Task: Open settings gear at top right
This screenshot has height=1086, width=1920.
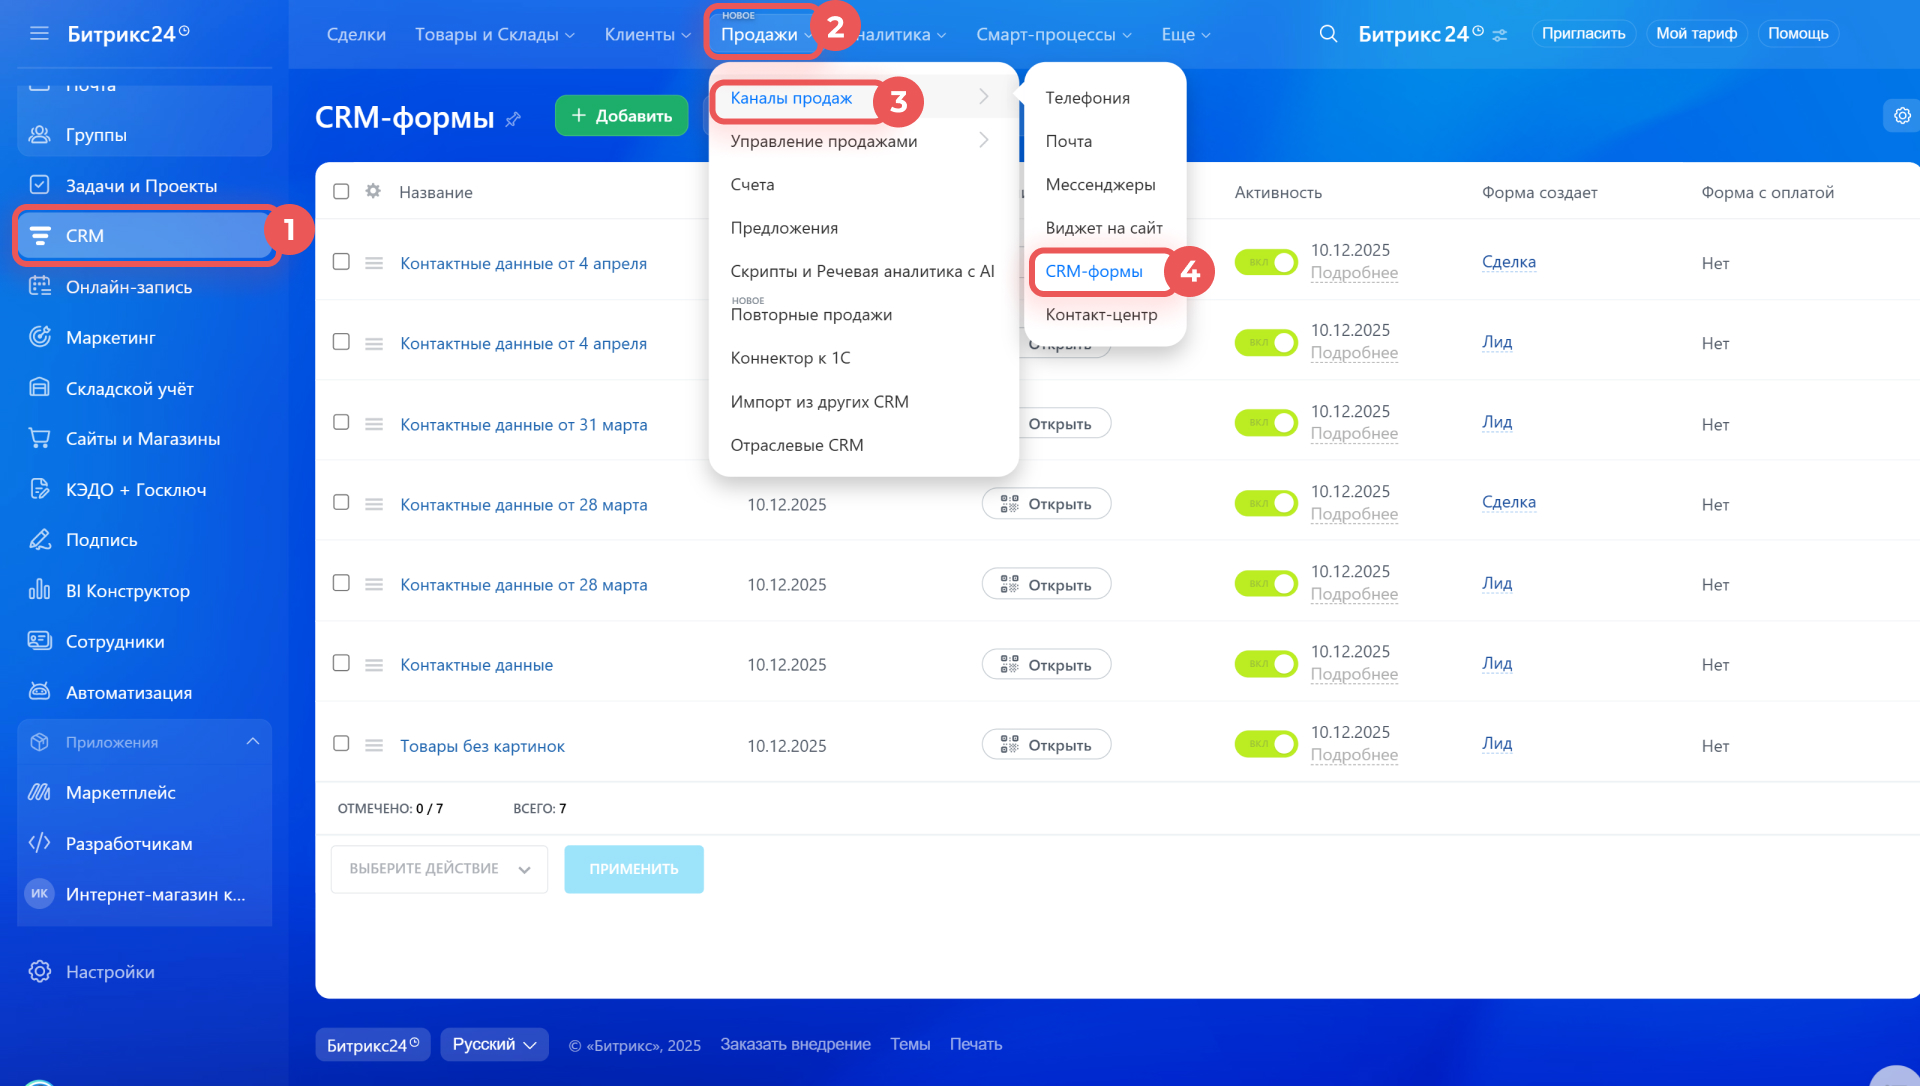Action: [x=1902, y=116]
